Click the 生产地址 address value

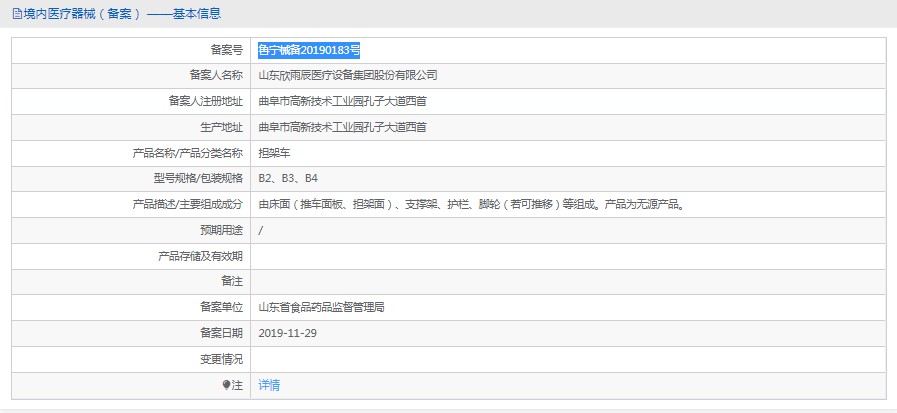pyautogui.click(x=342, y=127)
